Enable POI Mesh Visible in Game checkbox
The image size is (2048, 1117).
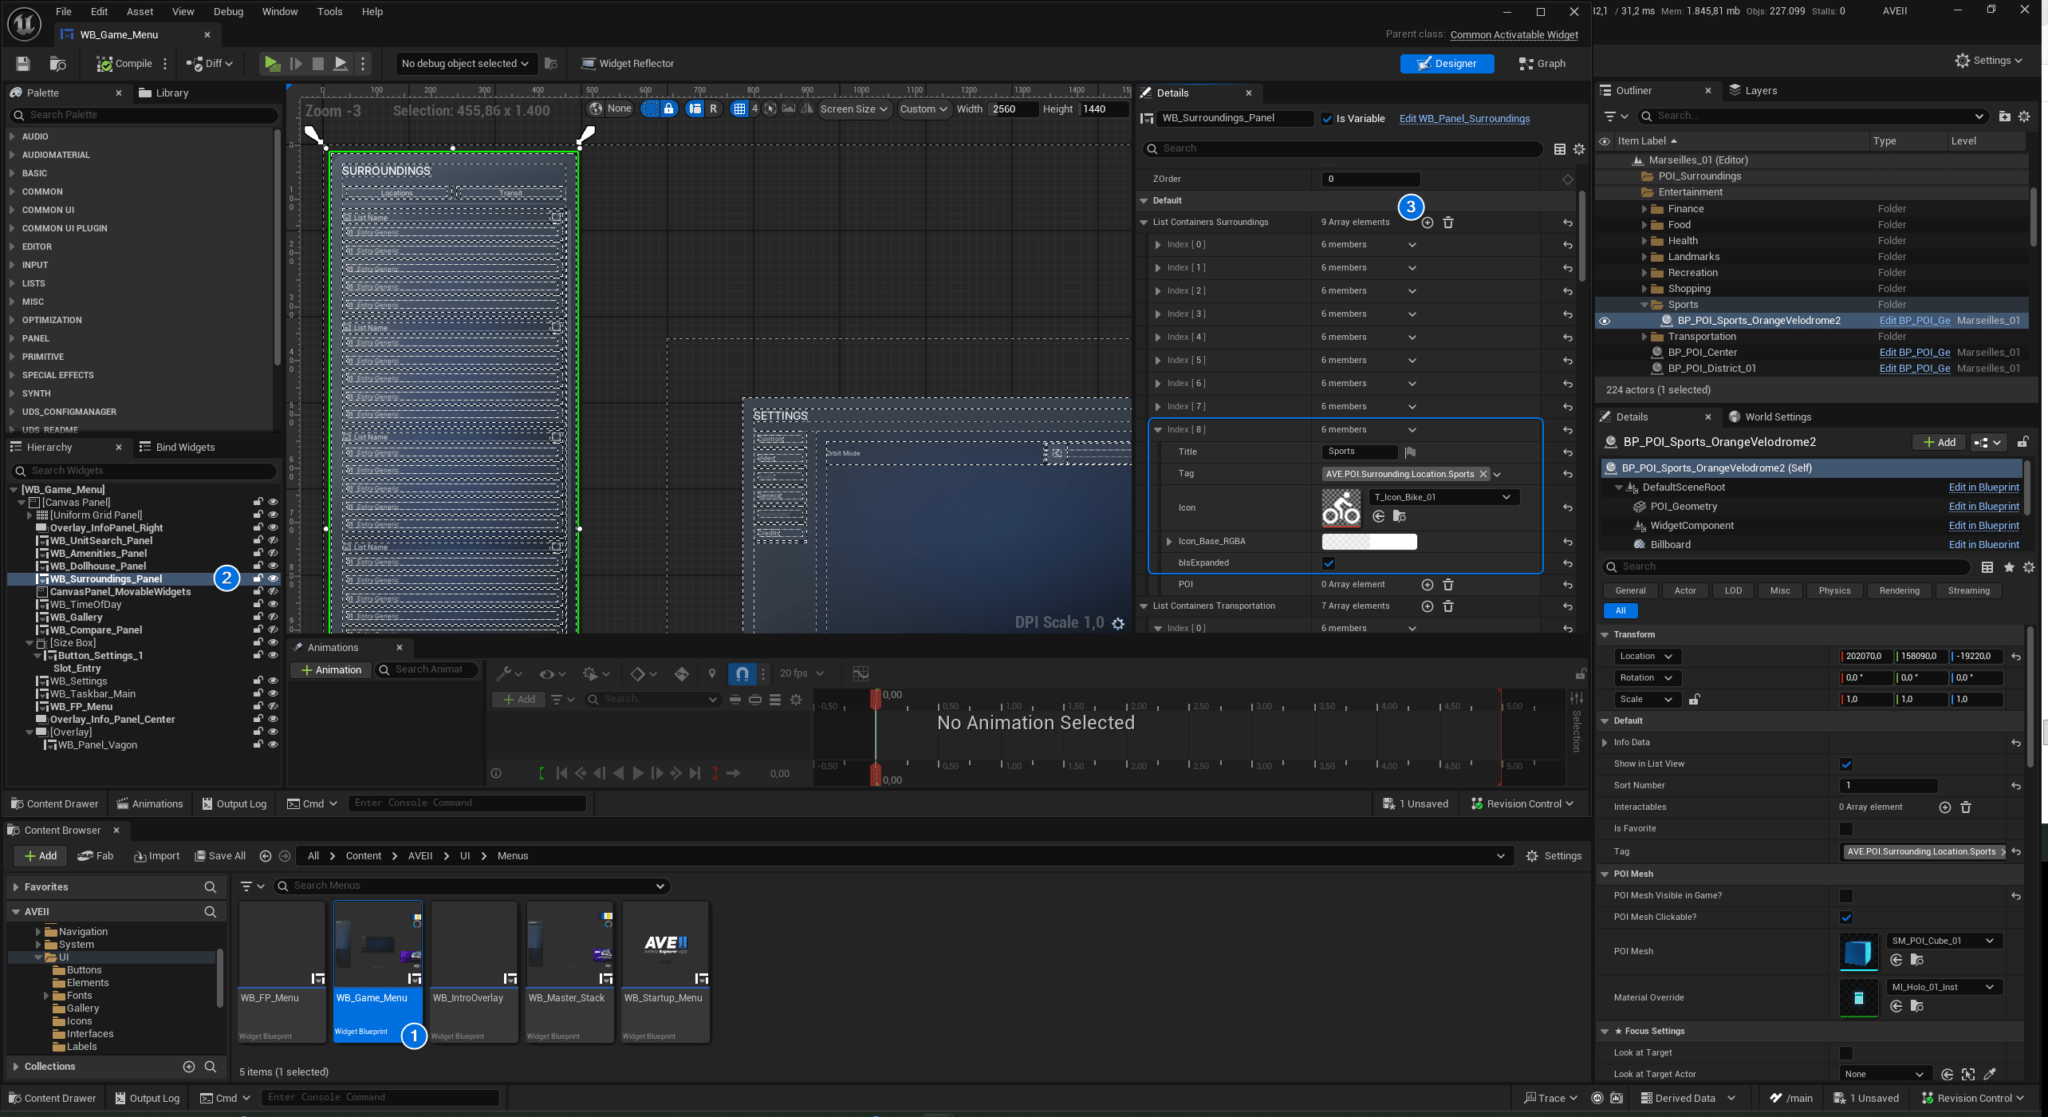1846,896
